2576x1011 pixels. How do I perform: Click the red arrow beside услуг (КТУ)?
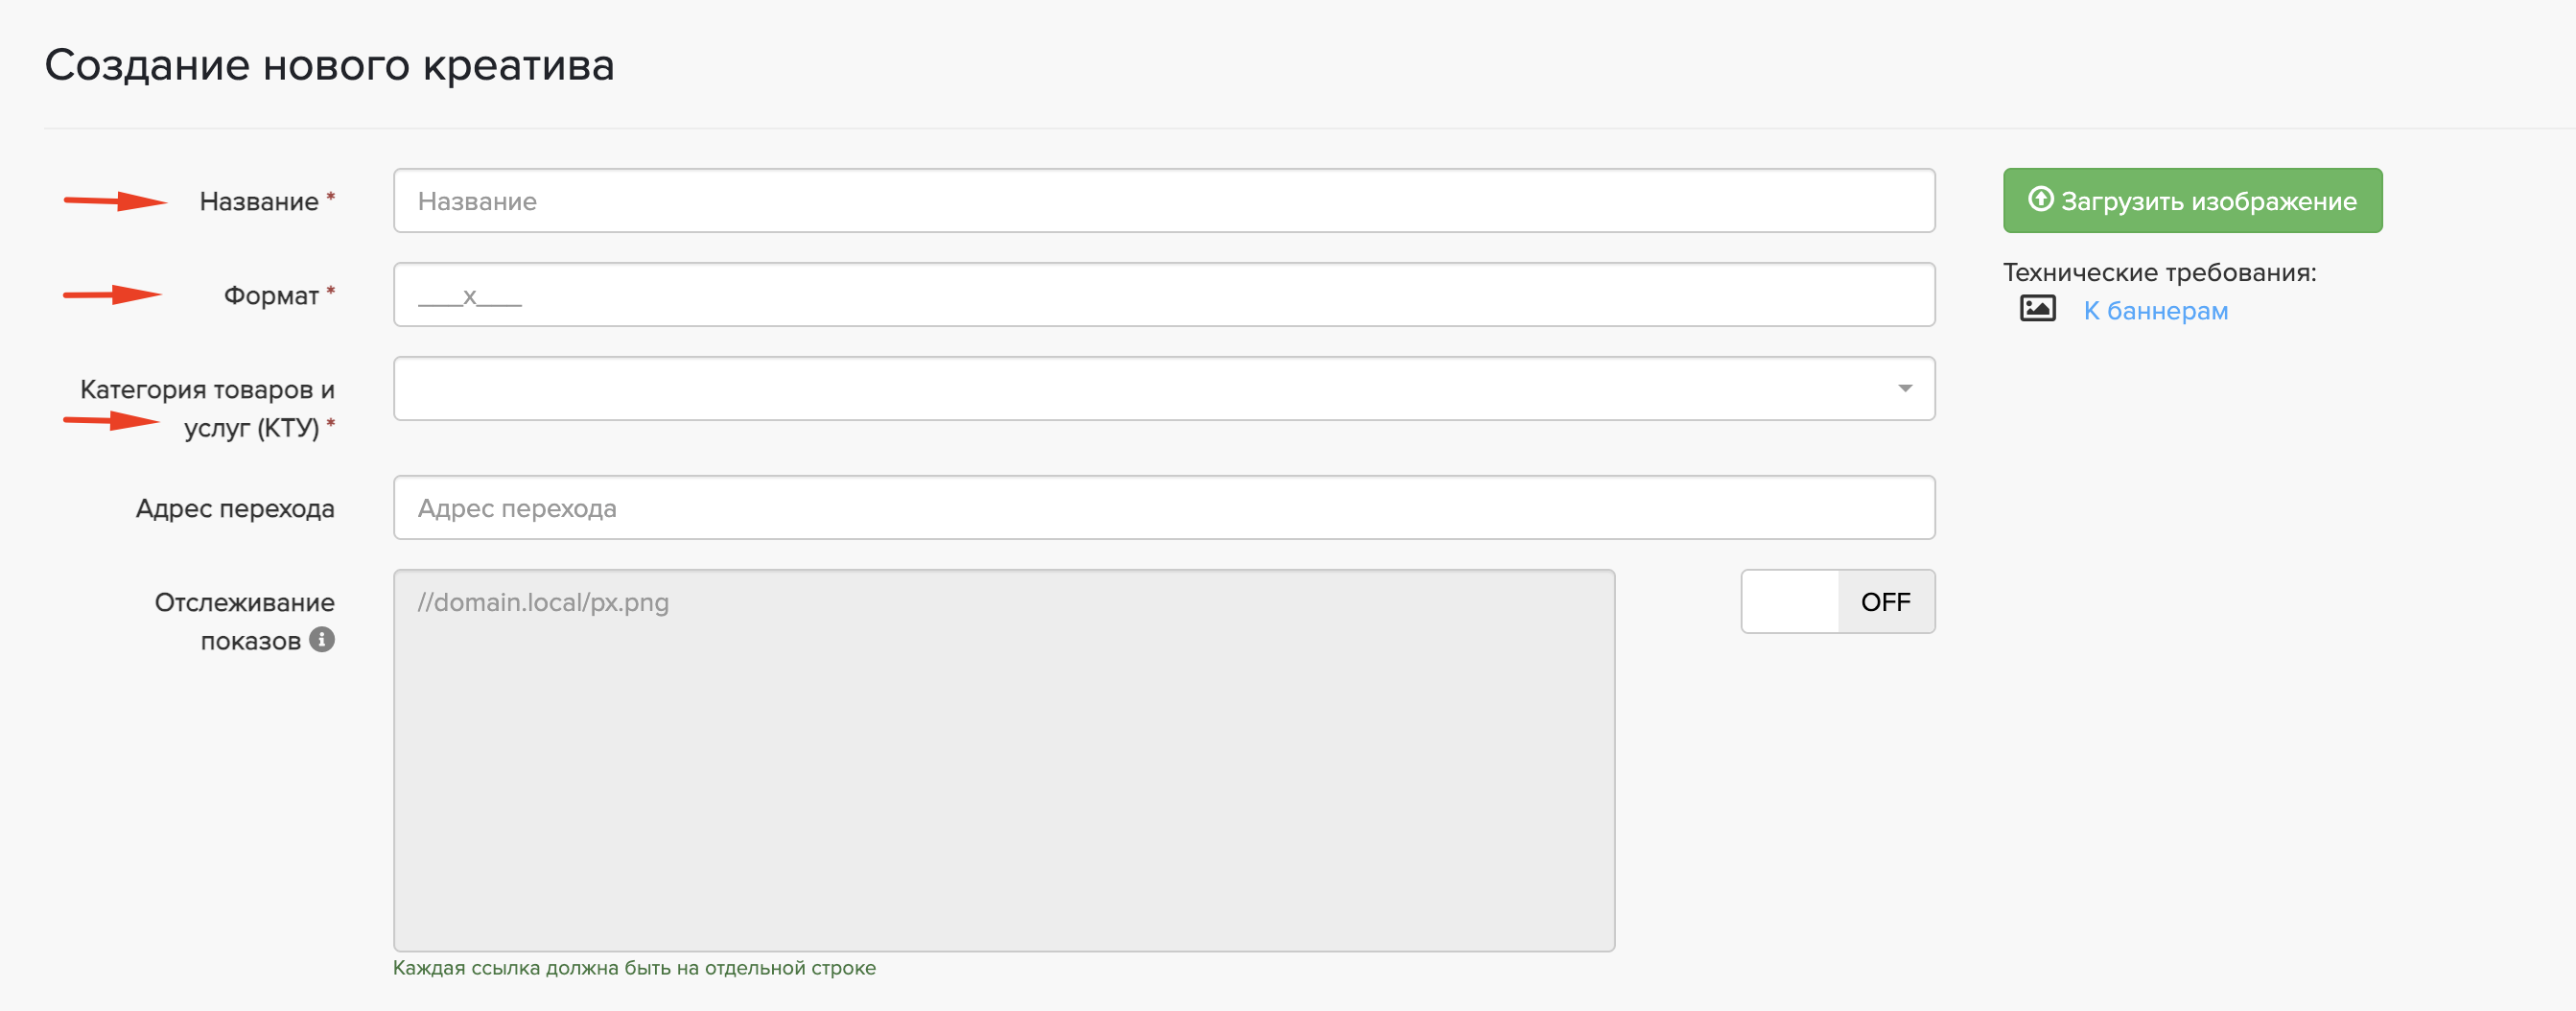pos(111,421)
